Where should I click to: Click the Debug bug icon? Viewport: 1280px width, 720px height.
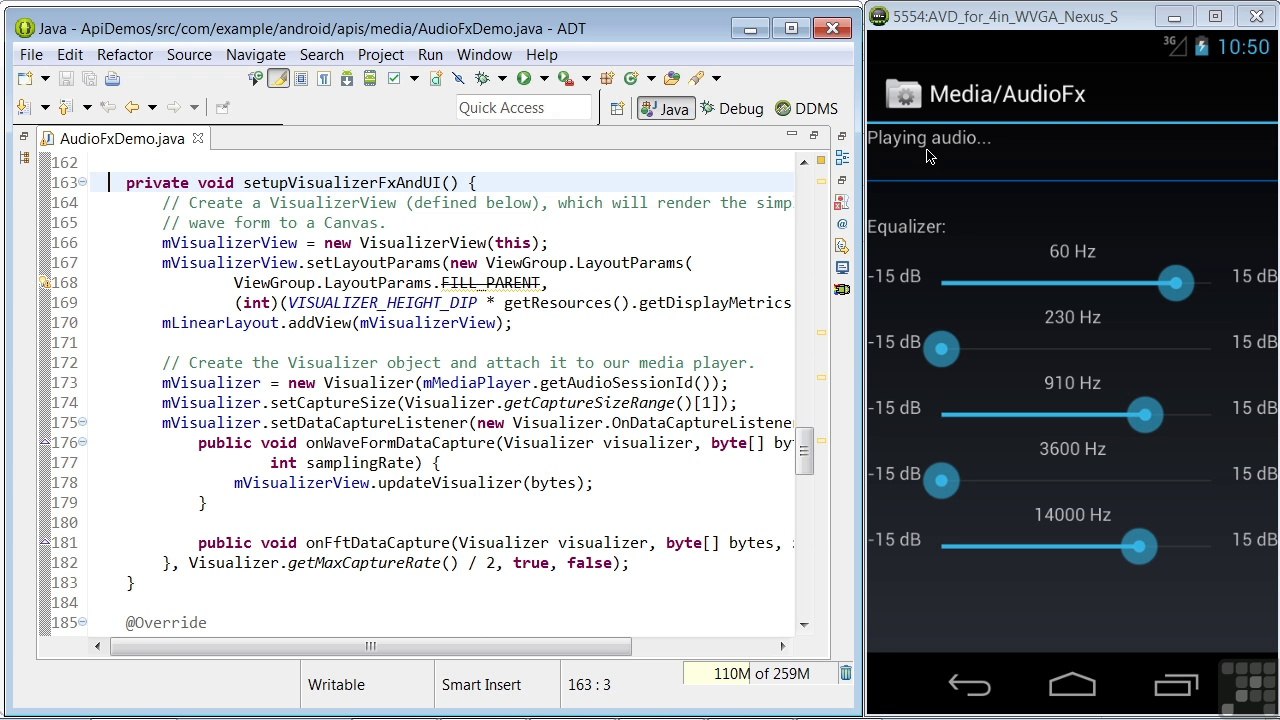[482, 78]
